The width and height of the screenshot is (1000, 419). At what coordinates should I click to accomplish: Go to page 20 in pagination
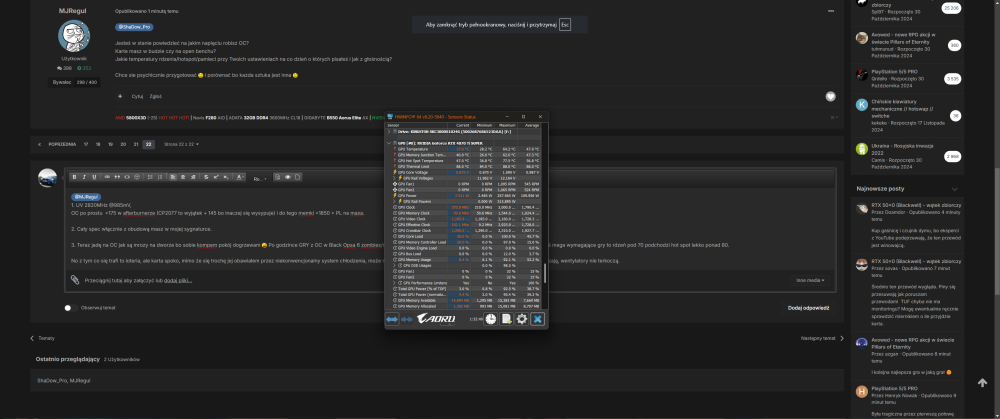click(123, 145)
